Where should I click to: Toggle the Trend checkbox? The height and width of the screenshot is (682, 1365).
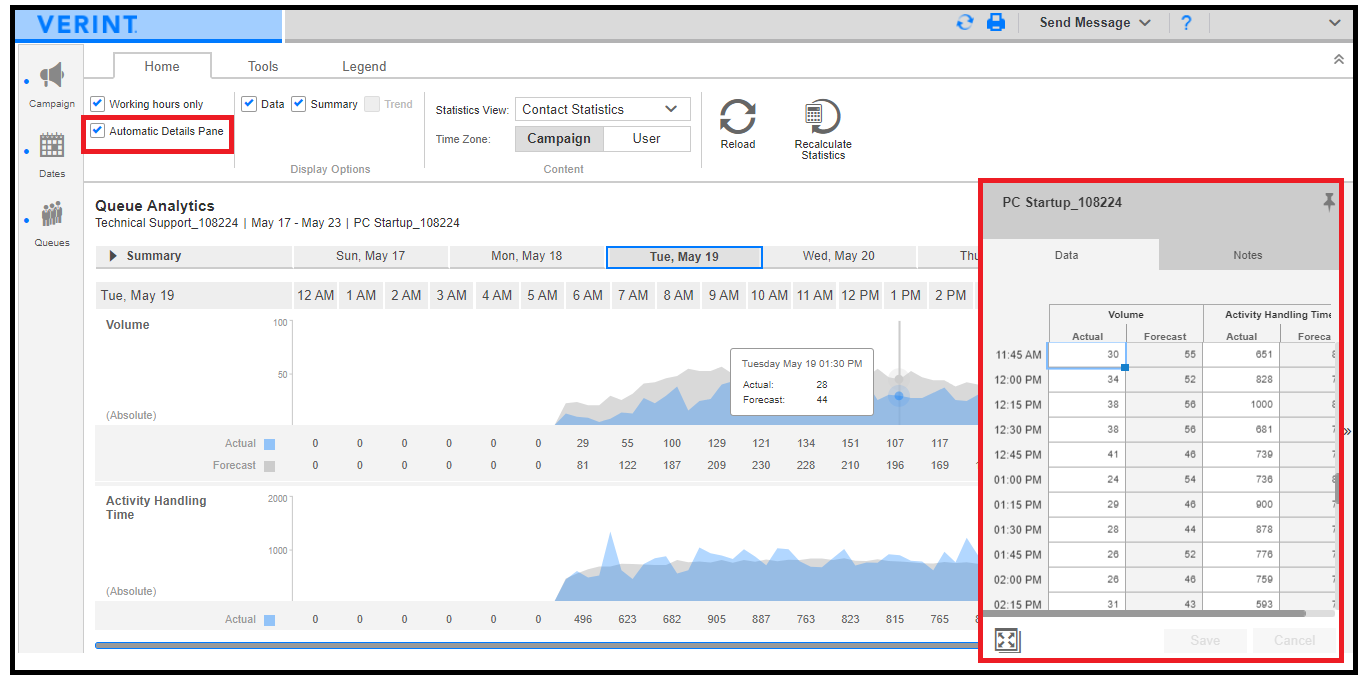[371, 104]
